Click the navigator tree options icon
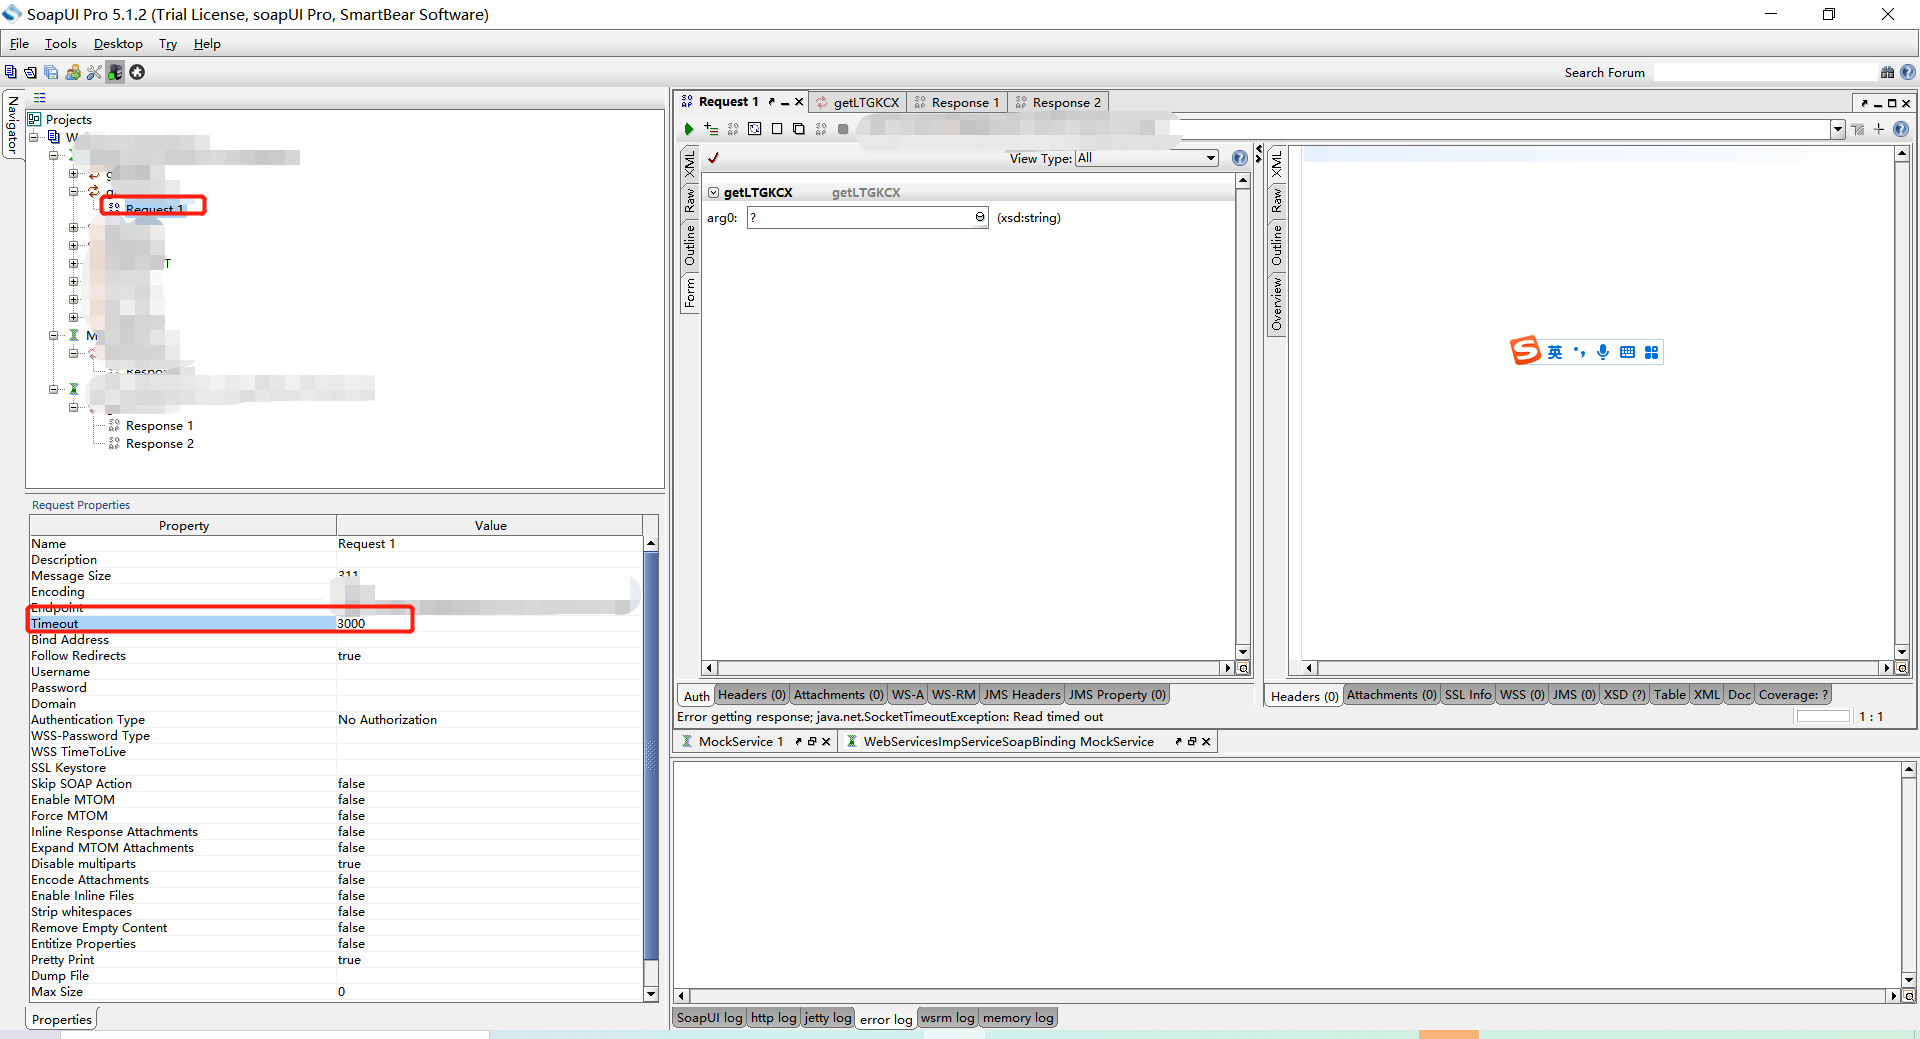This screenshot has width=1920, height=1039. (x=40, y=98)
